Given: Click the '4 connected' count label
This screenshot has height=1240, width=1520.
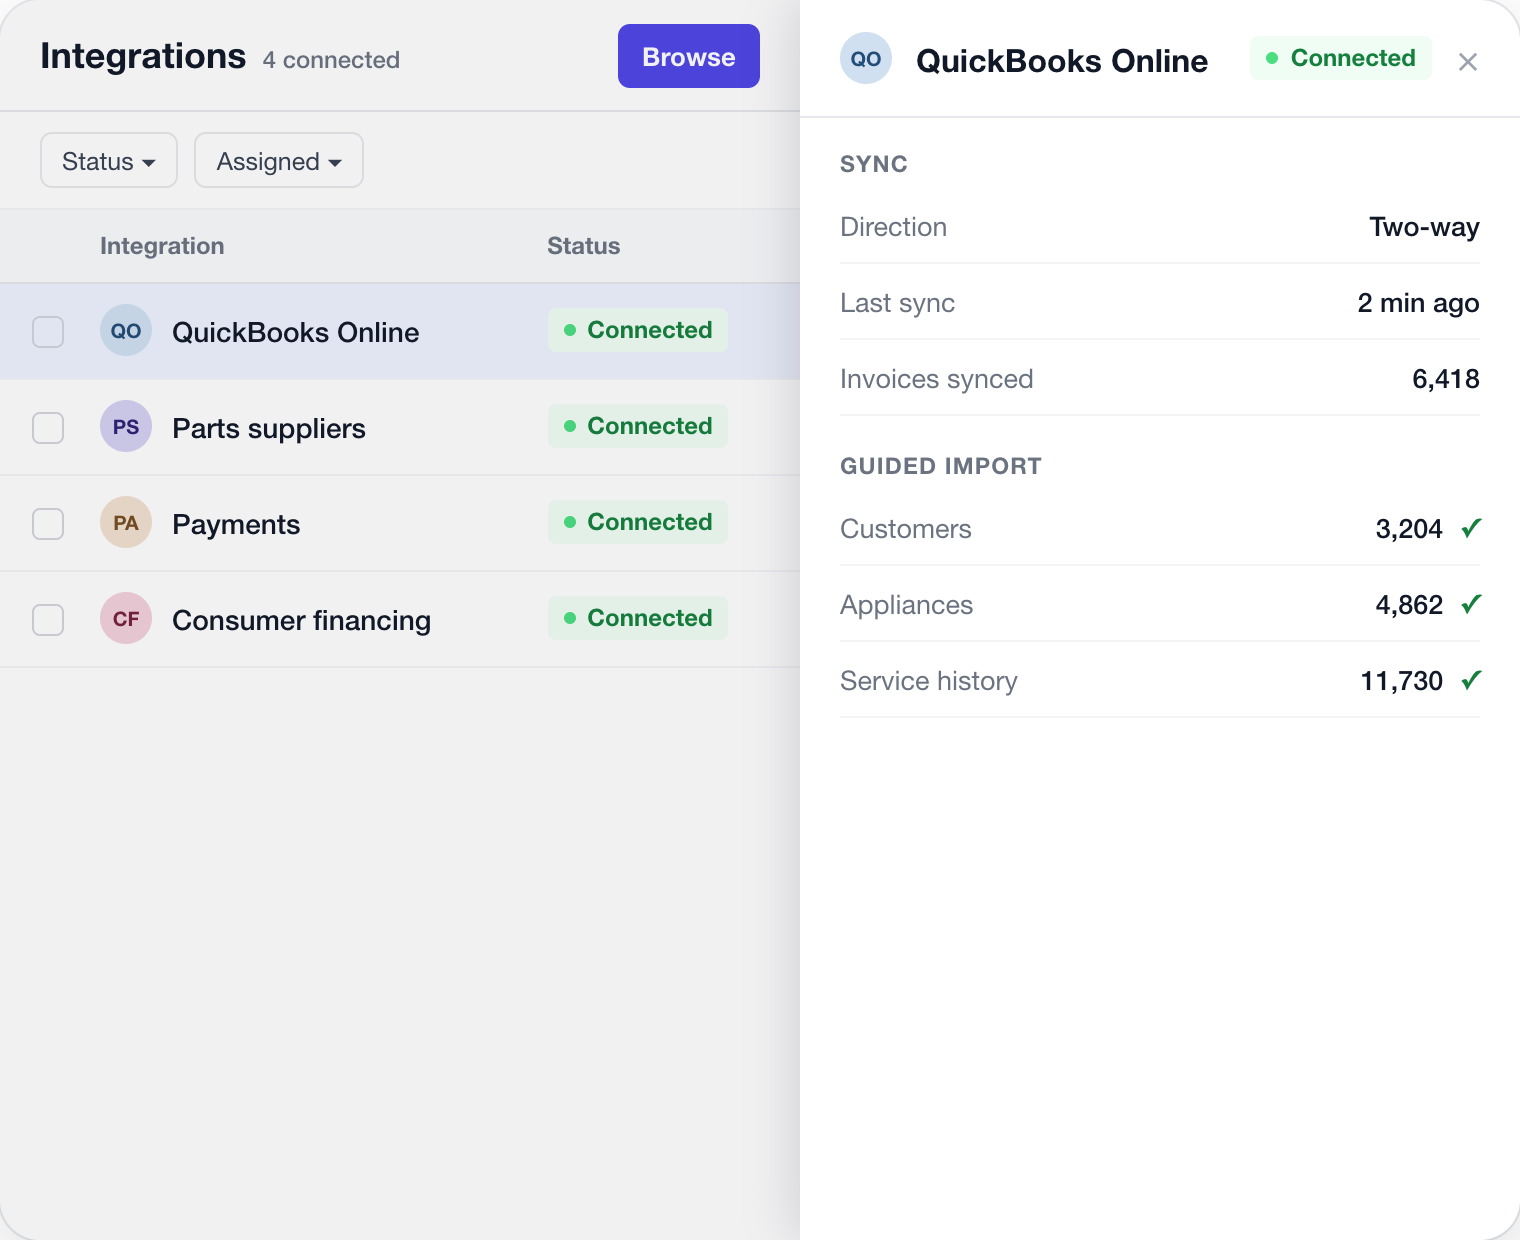Looking at the screenshot, I should tap(331, 60).
